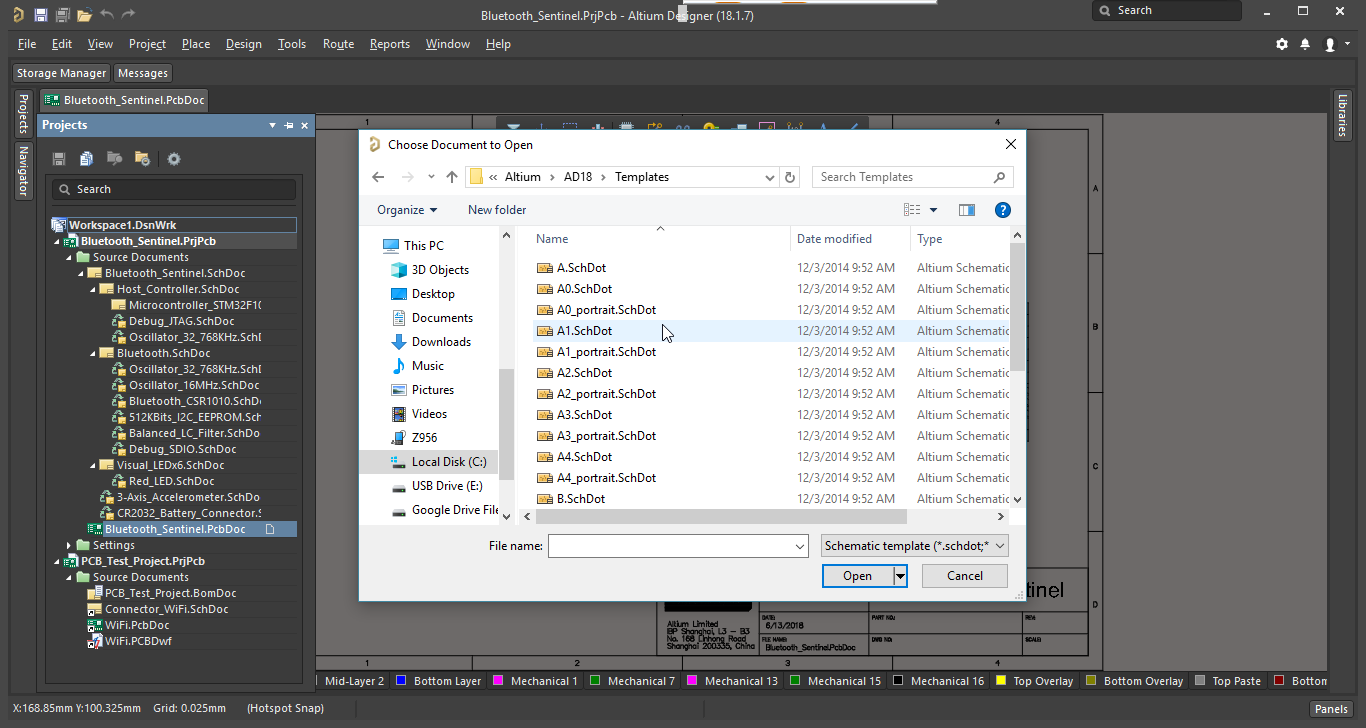Open Projects panel settings gear
Screen dimensions: 1366x728
174,159
